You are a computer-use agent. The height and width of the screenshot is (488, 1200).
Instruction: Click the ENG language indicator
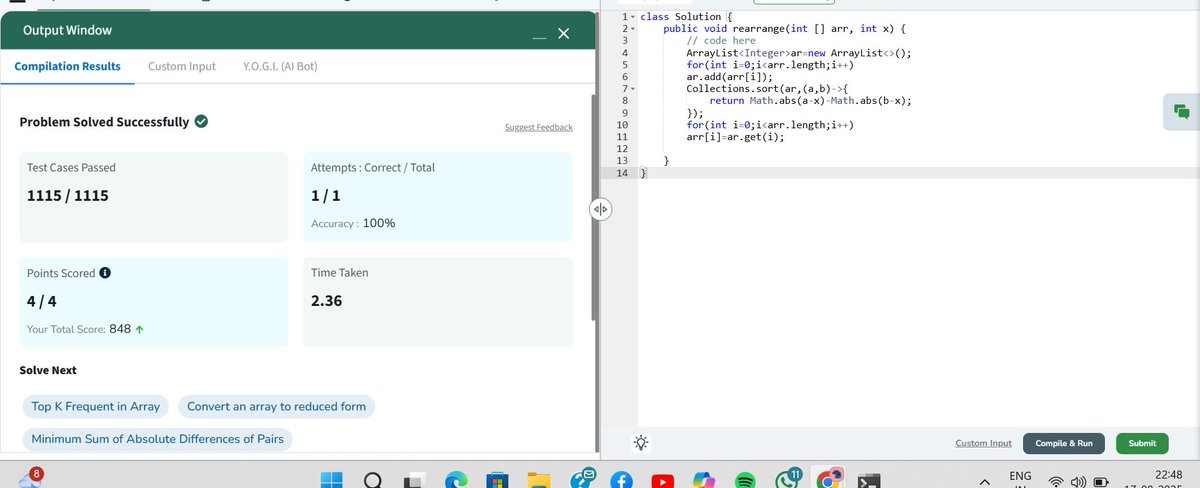1021,474
